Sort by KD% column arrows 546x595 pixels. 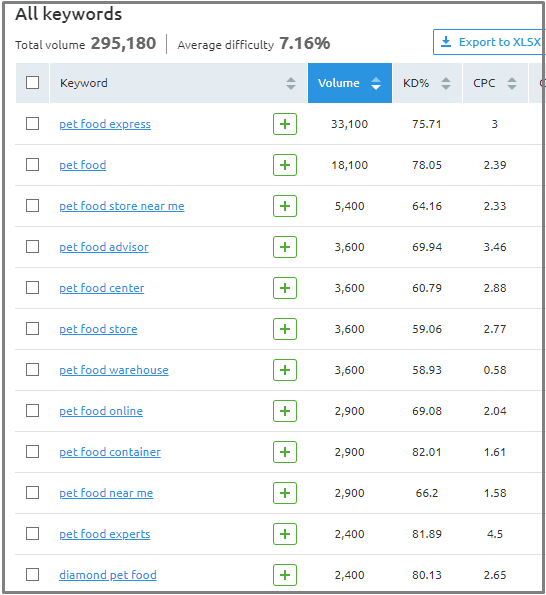click(x=446, y=83)
